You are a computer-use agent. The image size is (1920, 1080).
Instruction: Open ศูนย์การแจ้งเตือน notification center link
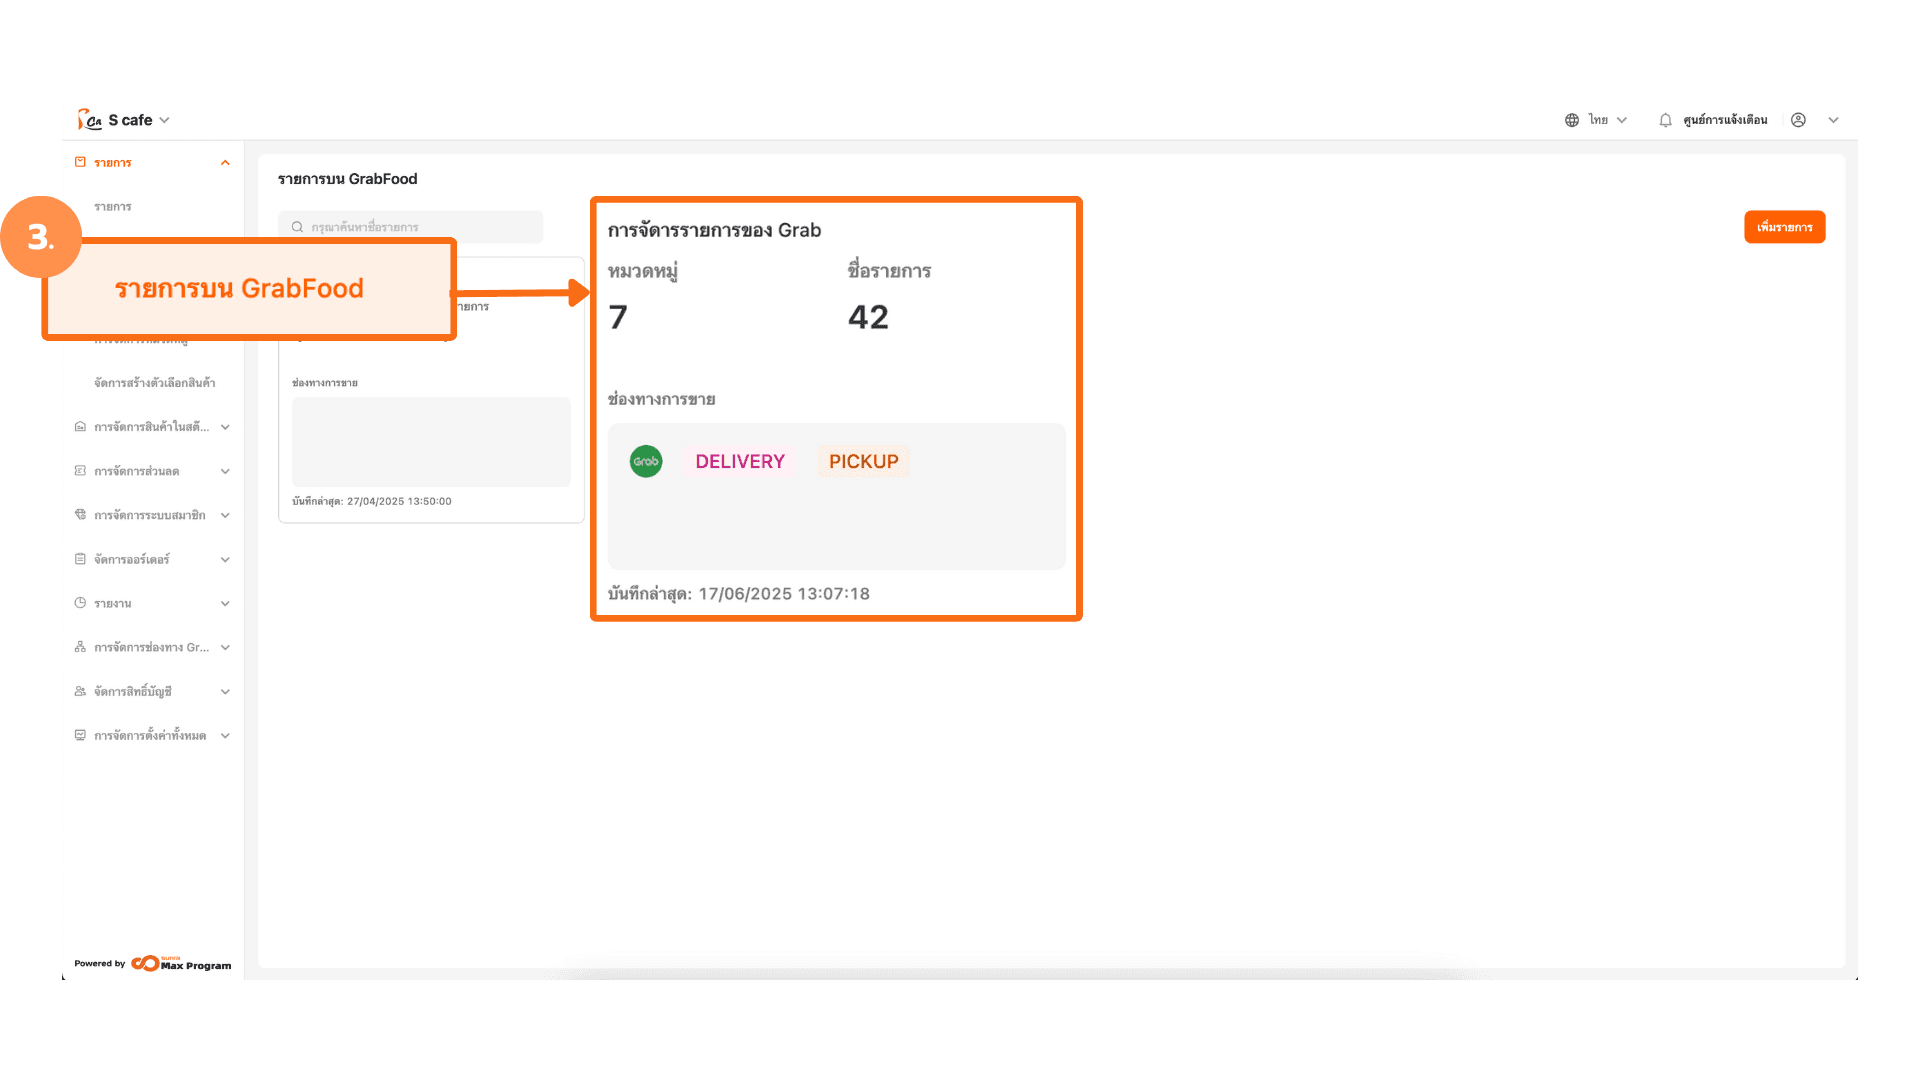(x=1725, y=120)
